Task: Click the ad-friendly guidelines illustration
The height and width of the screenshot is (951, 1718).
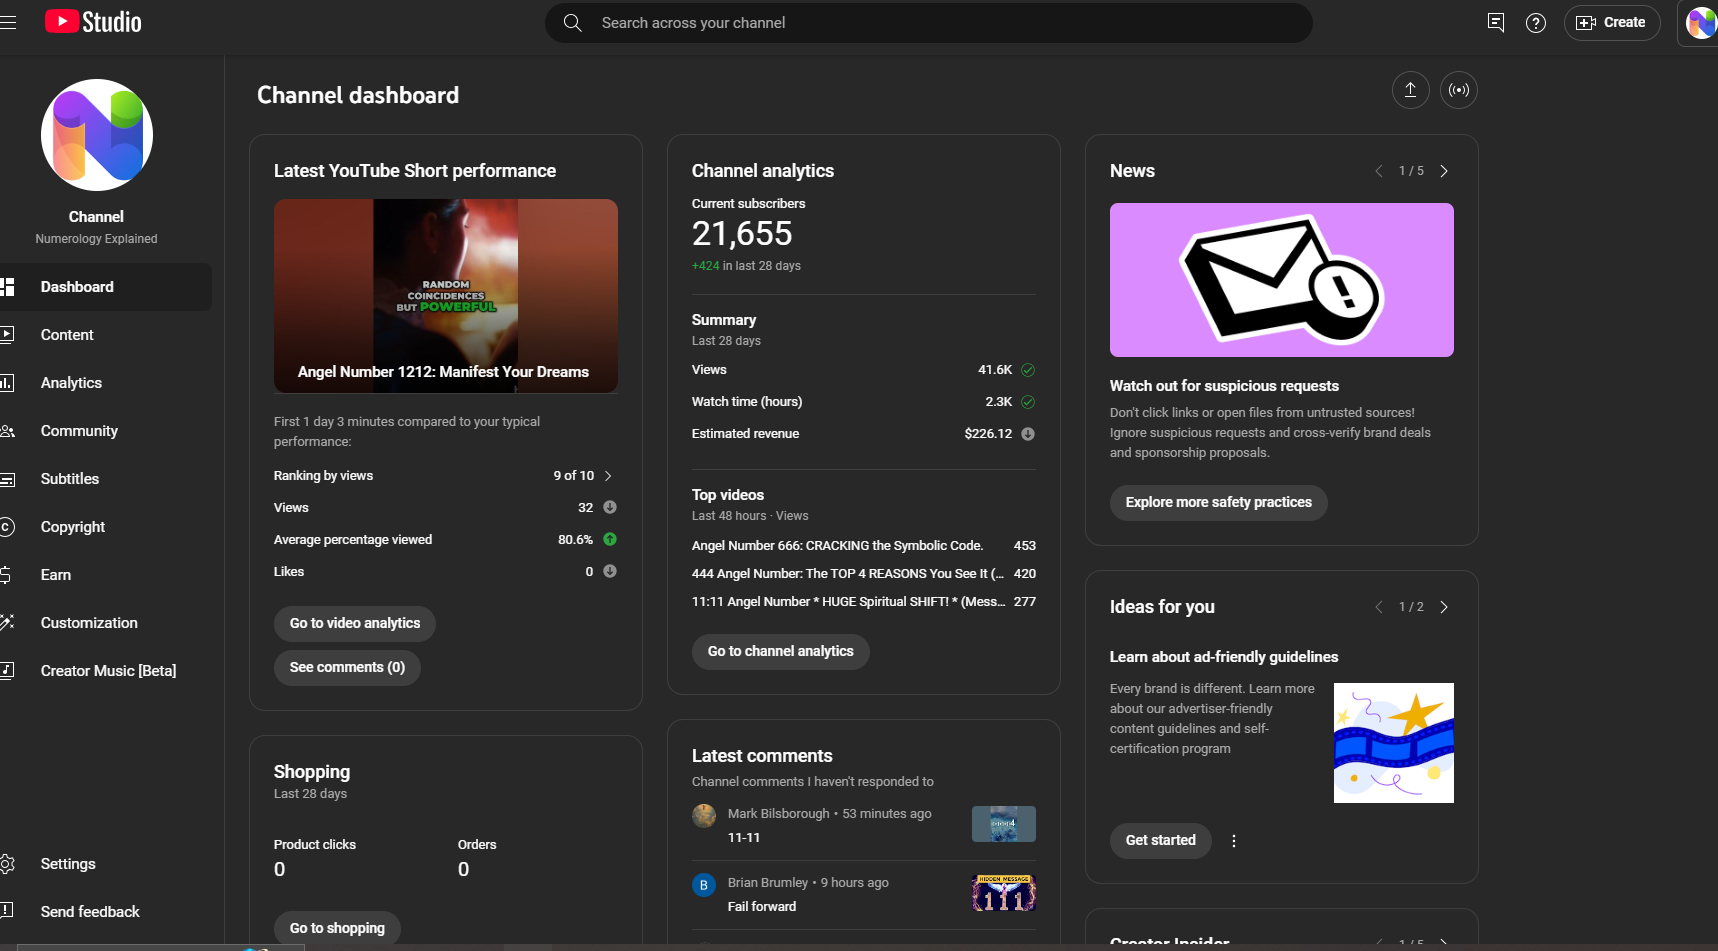Action: [x=1394, y=743]
